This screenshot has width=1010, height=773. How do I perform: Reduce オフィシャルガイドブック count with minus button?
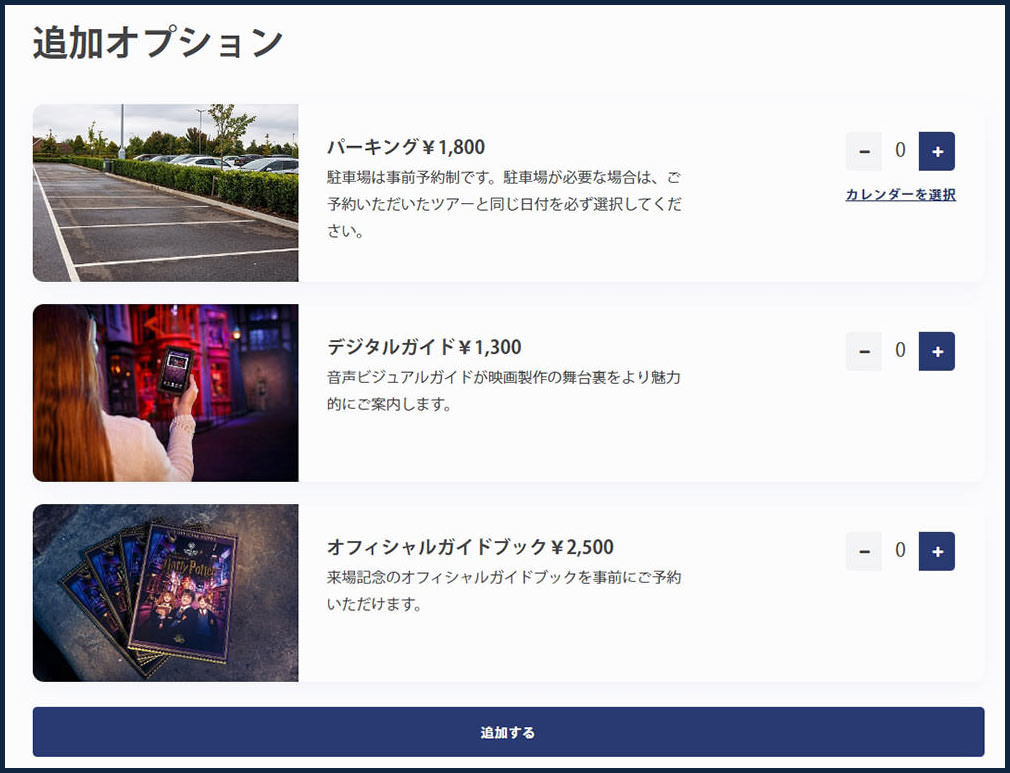pos(864,551)
